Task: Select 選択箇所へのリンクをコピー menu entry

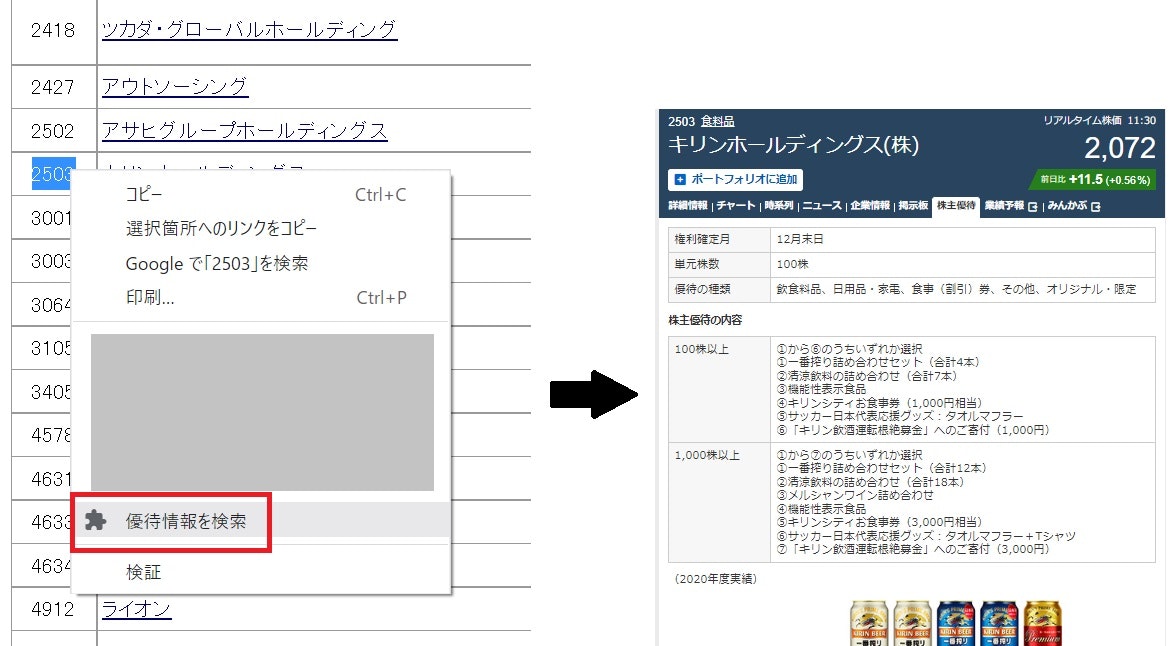Action: [x=261, y=228]
